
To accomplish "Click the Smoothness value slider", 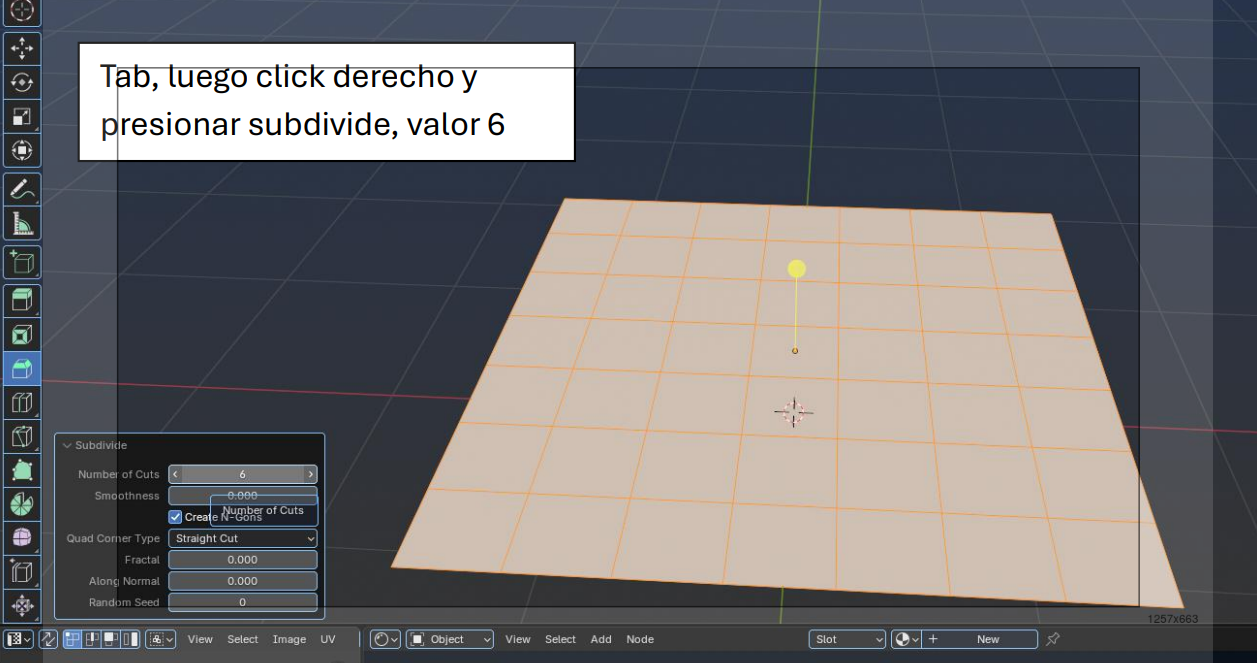I will (243, 495).
